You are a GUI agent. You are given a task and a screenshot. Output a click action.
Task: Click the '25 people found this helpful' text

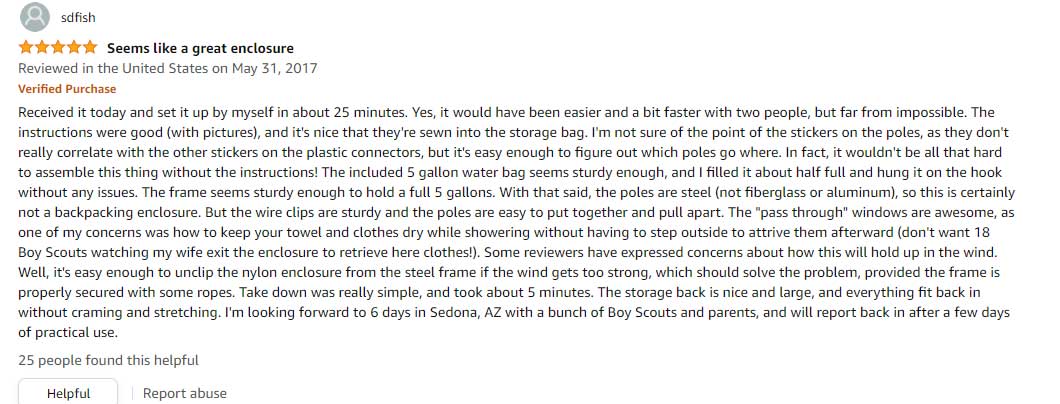[x=108, y=360]
